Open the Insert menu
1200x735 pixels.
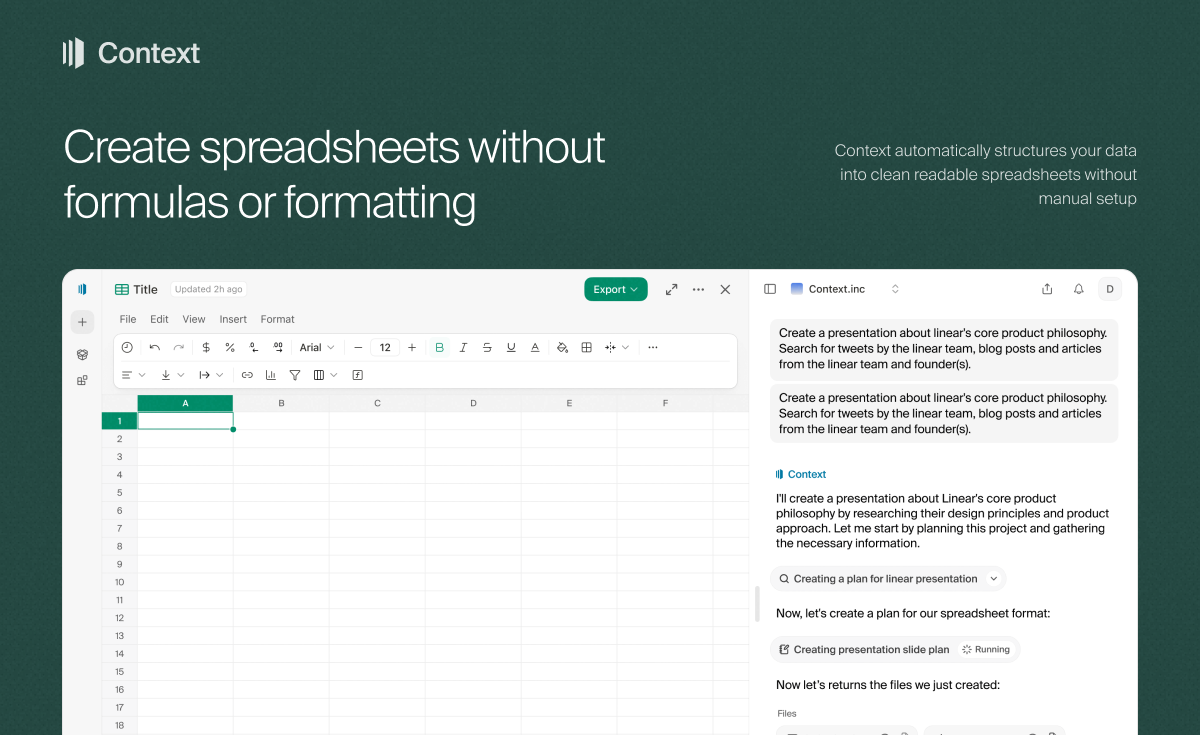click(233, 319)
